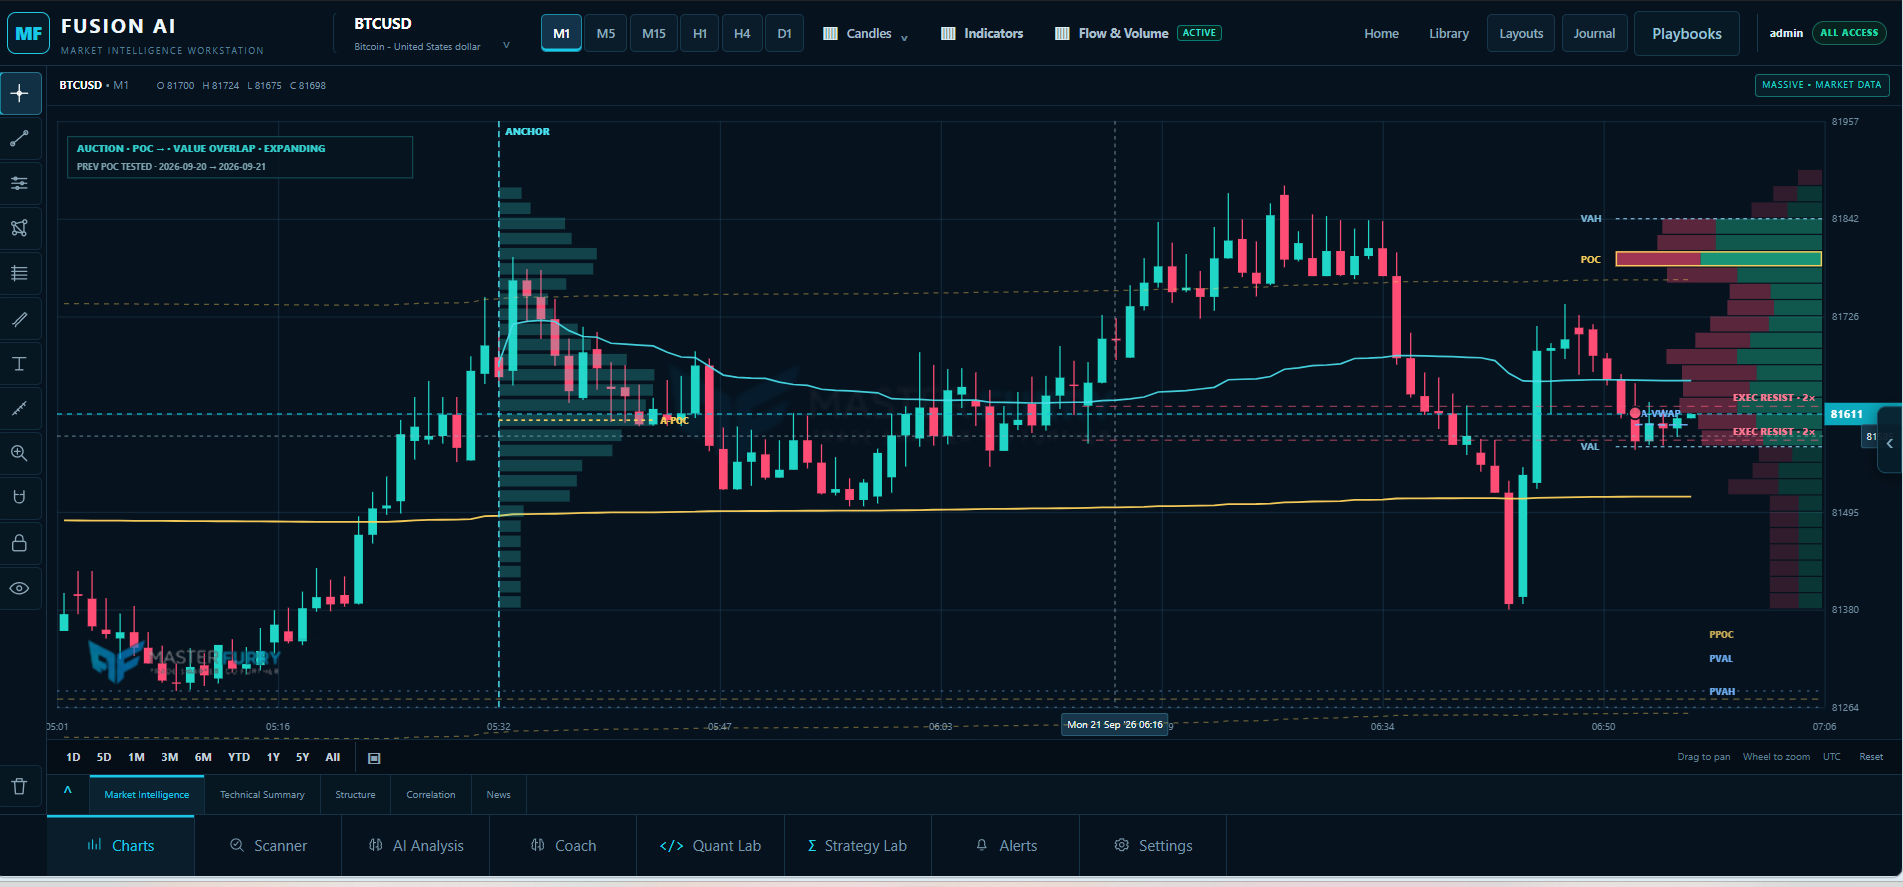Set range to 5Y

(302, 758)
